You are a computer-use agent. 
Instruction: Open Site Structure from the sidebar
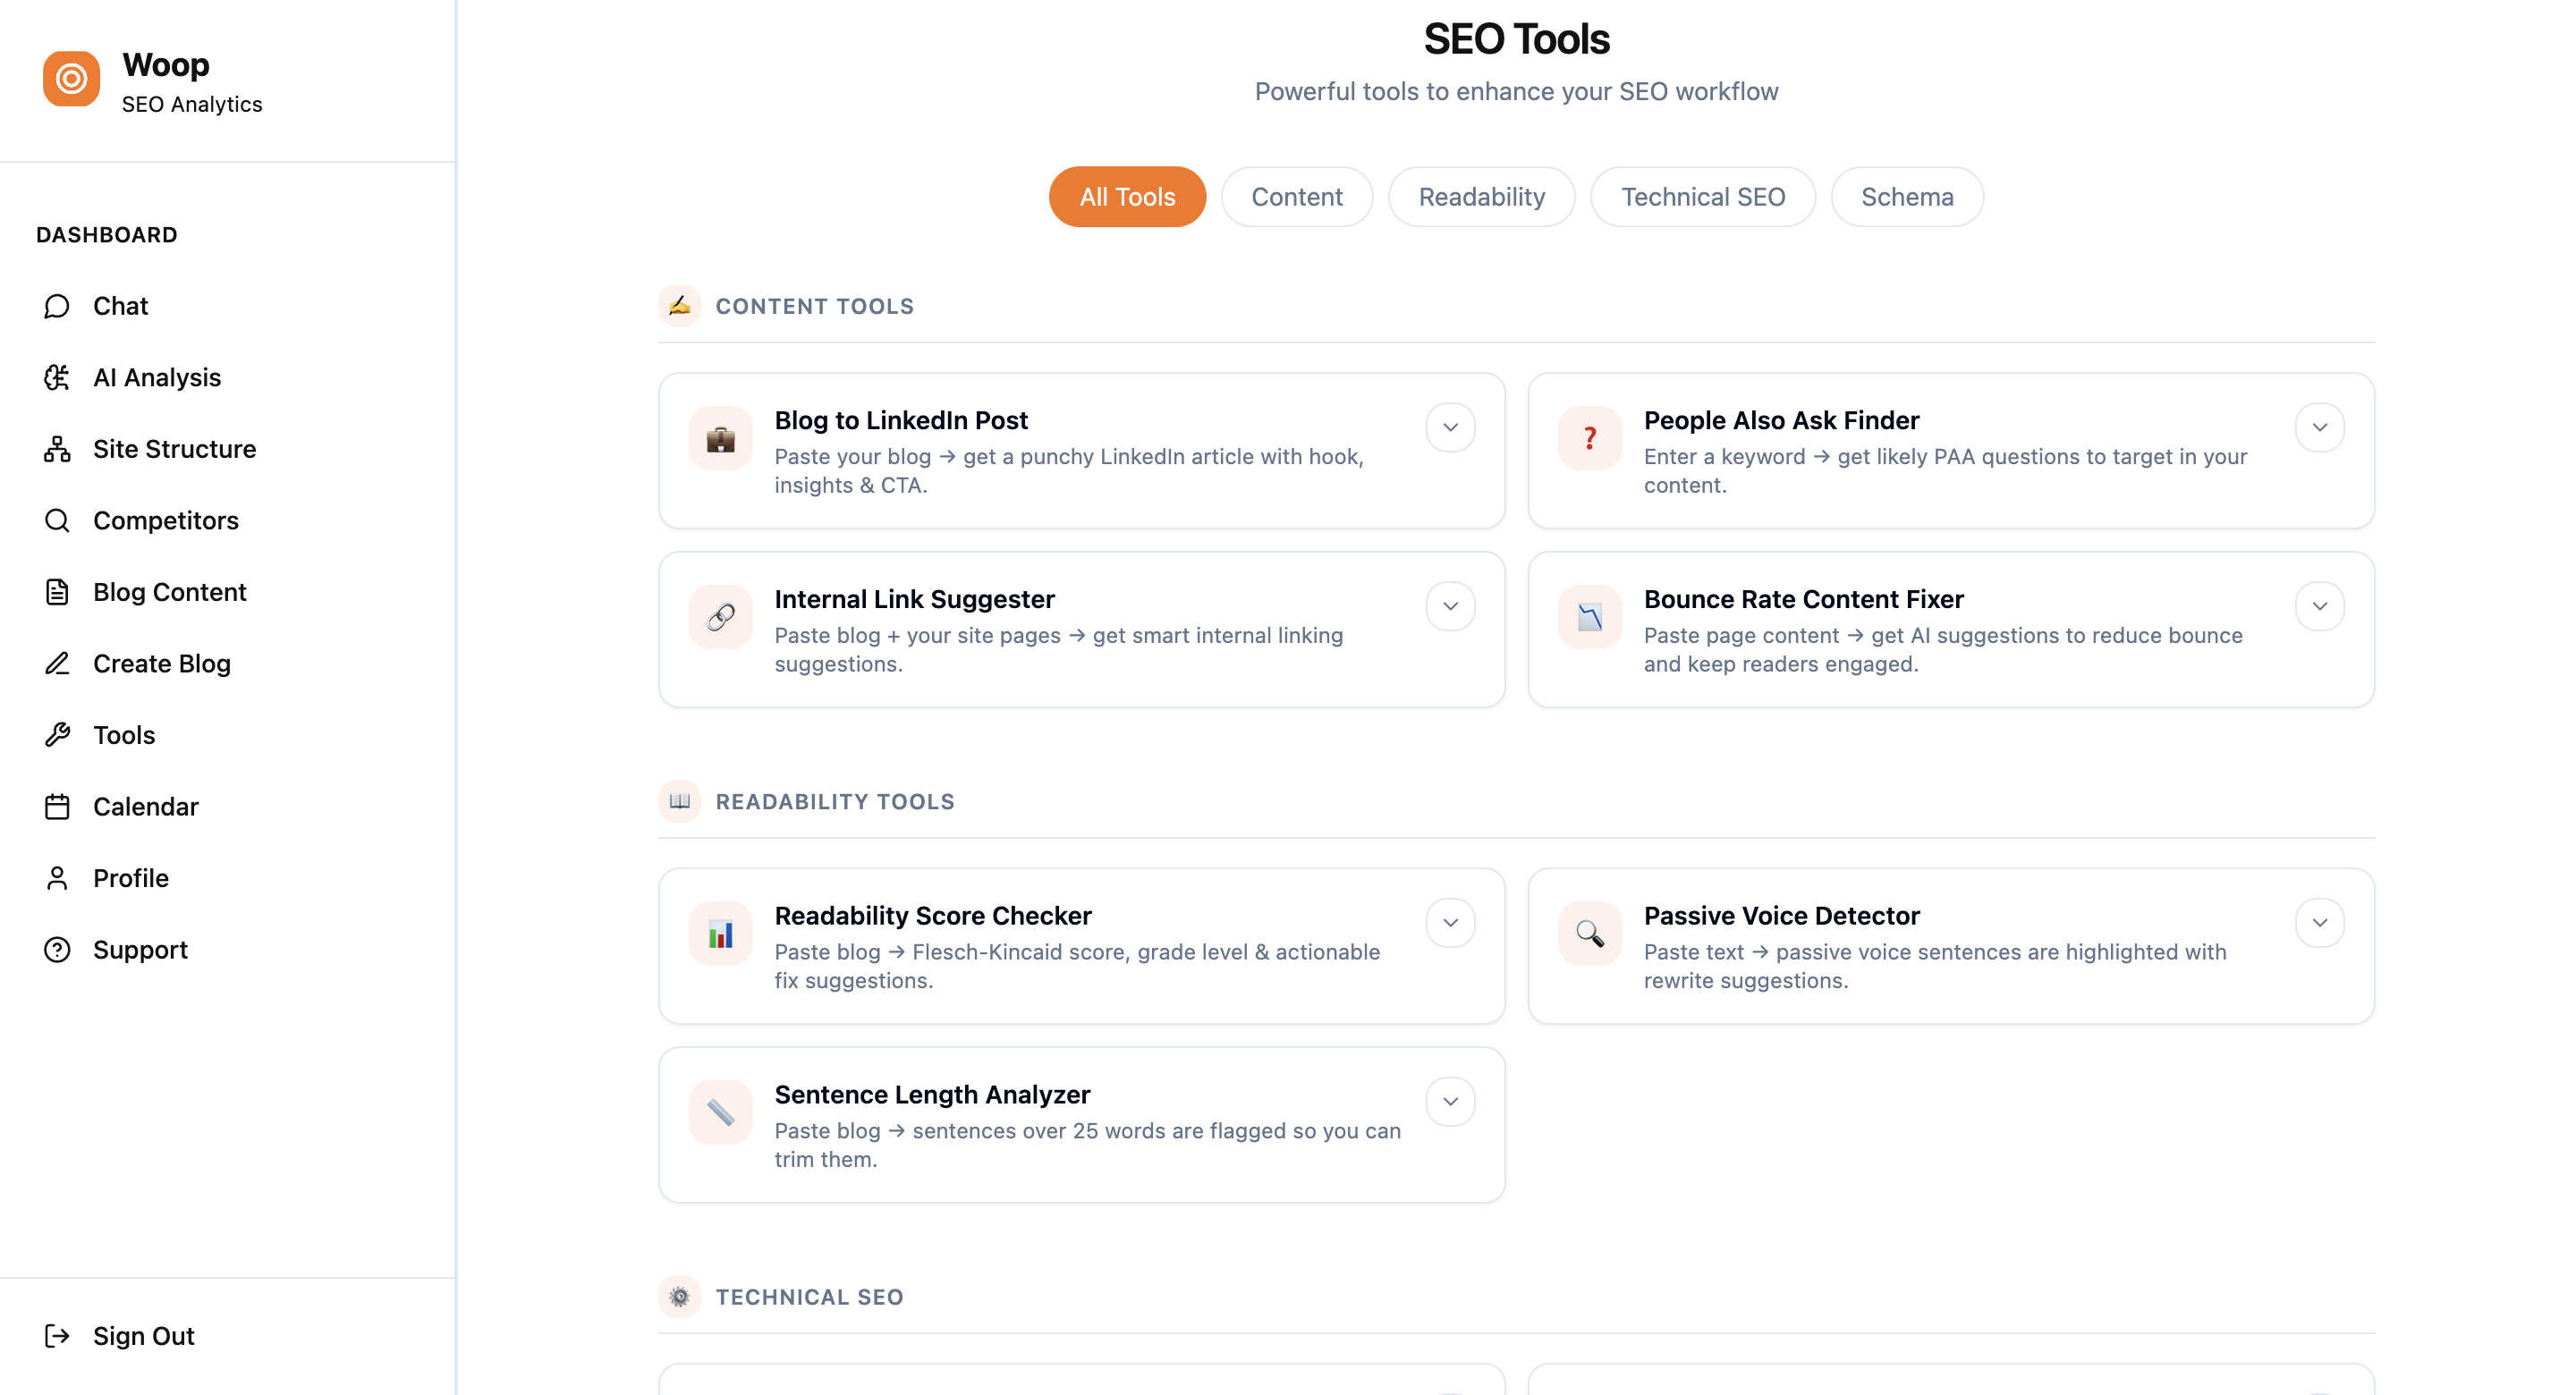coord(174,449)
